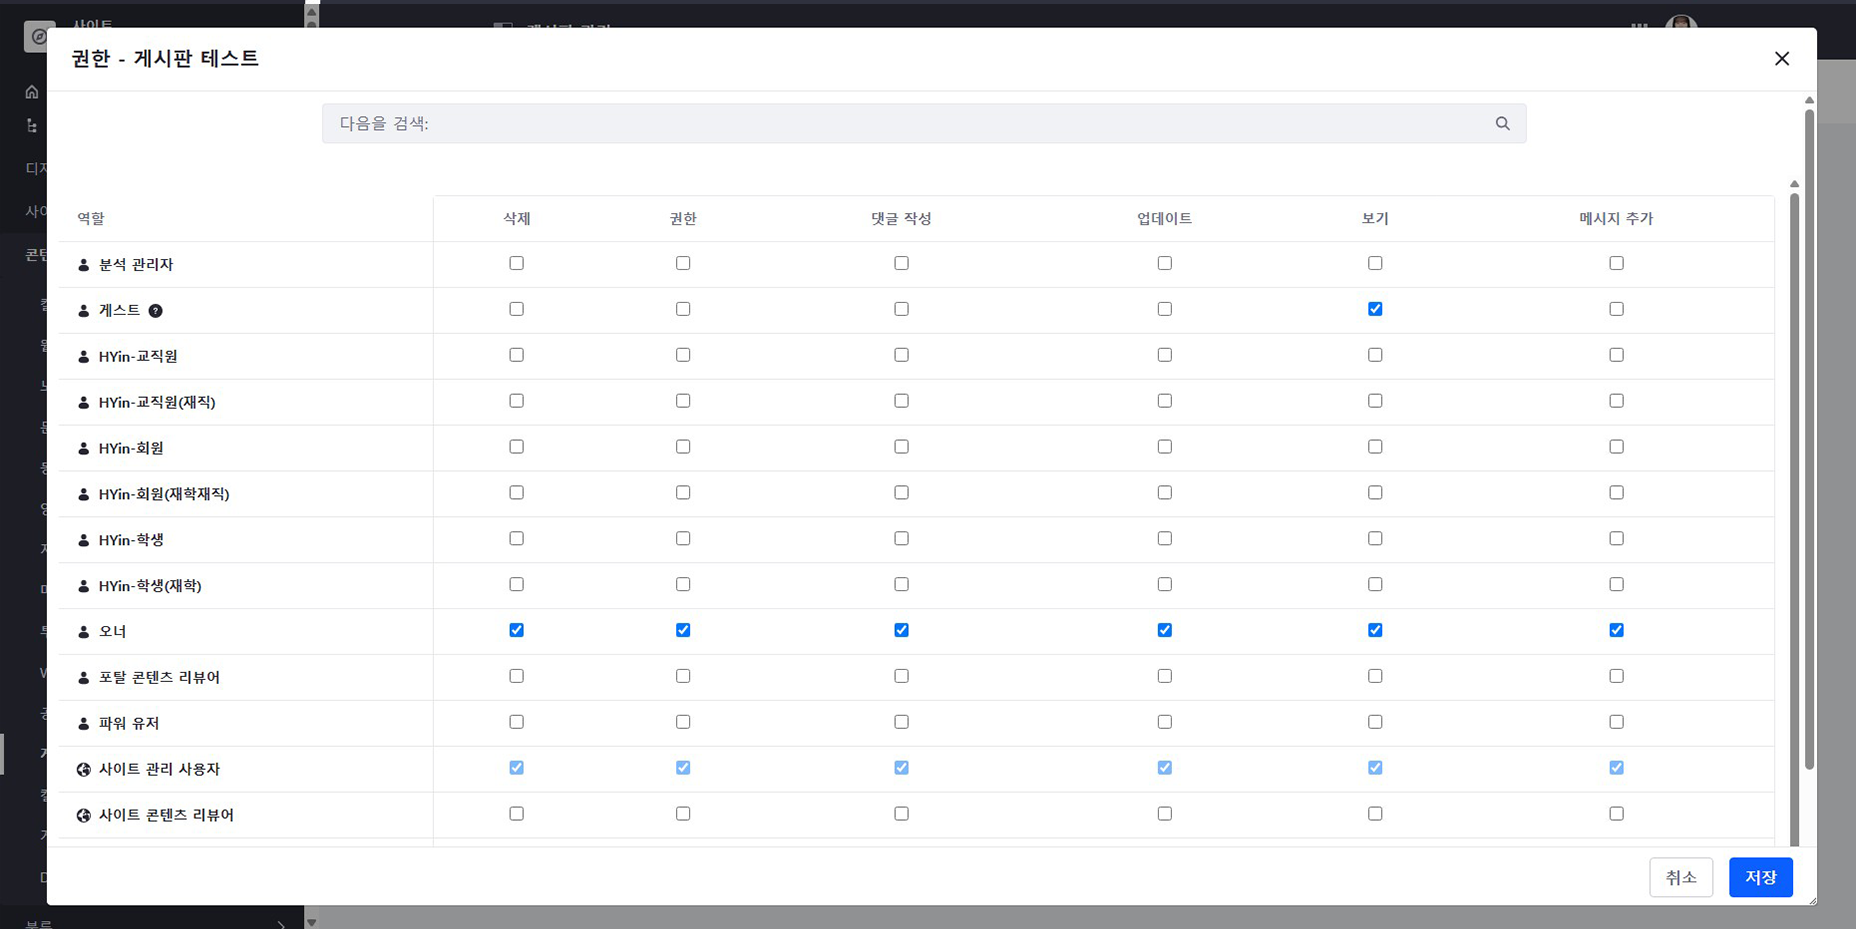Image resolution: width=1856 pixels, height=929 pixels.
Task: Click the 저장 button
Action: point(1760,877)
